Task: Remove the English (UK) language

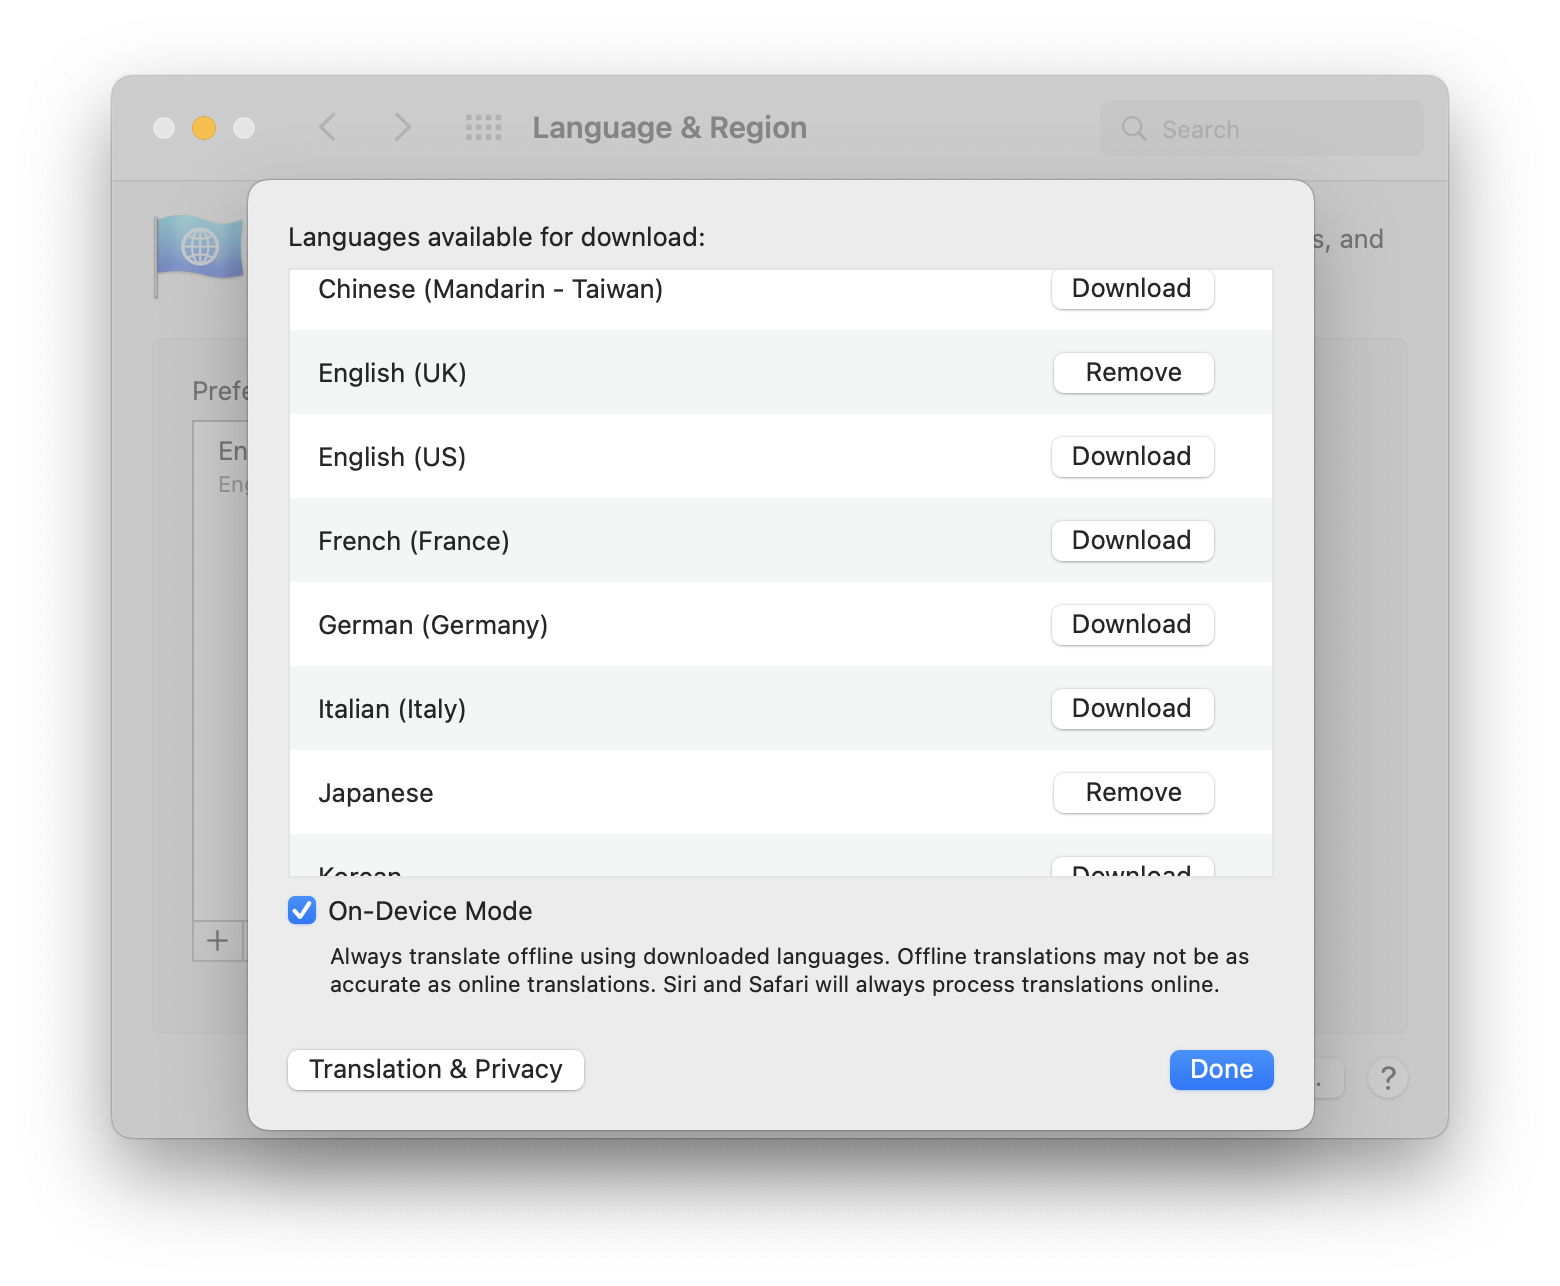Action: pyautogui.click(x=1132, y=372)
